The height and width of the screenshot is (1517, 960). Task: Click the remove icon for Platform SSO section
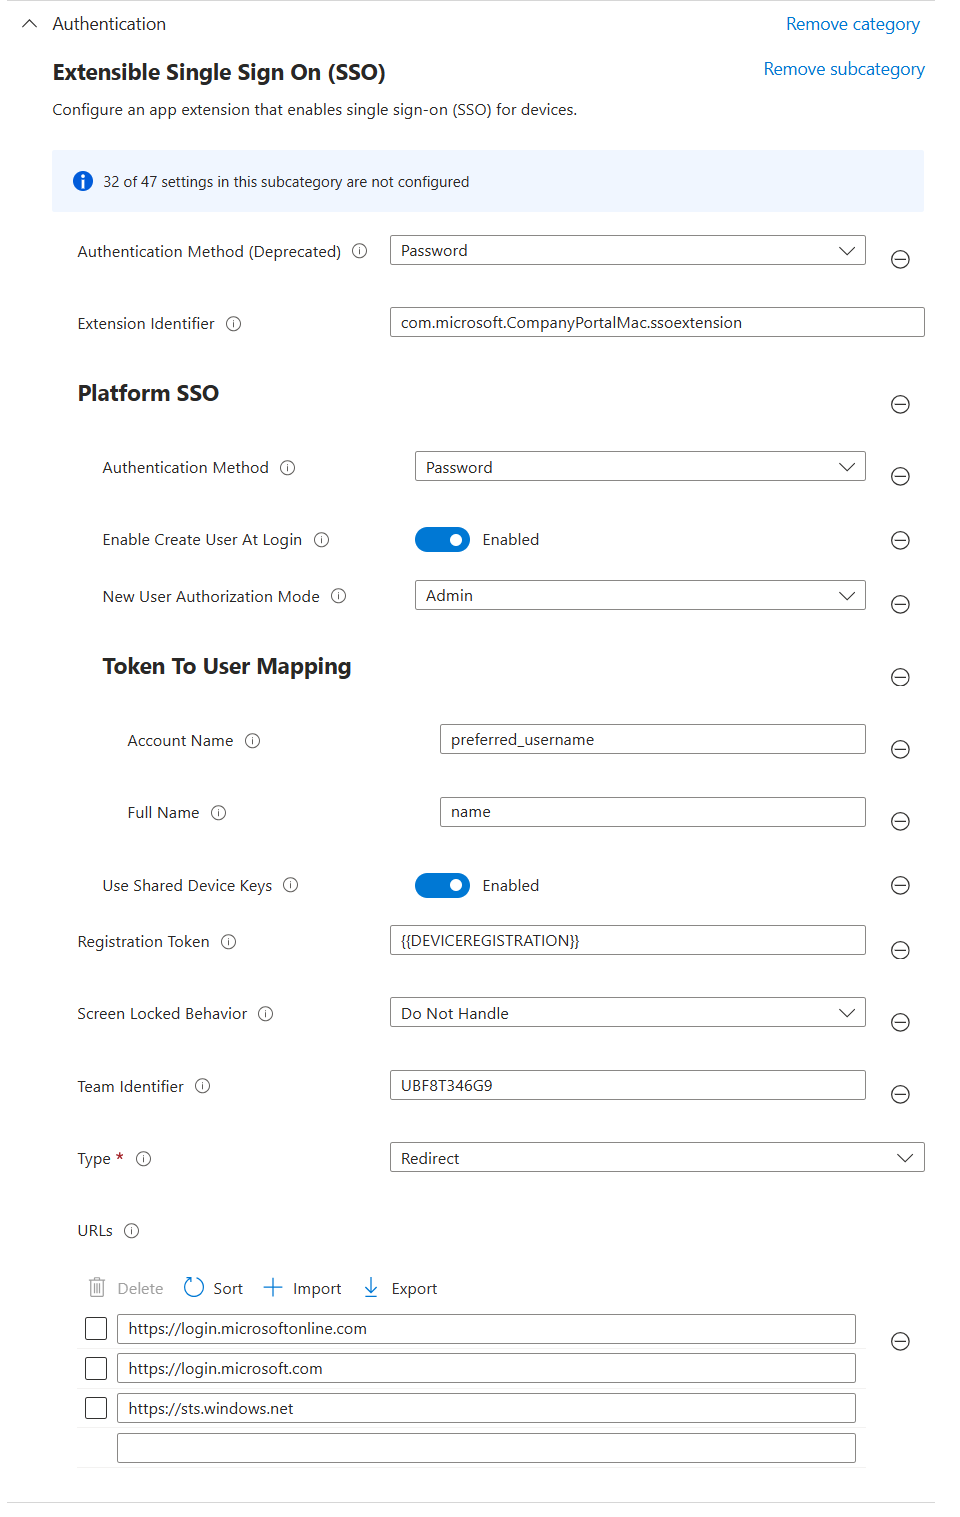point(900,404)
